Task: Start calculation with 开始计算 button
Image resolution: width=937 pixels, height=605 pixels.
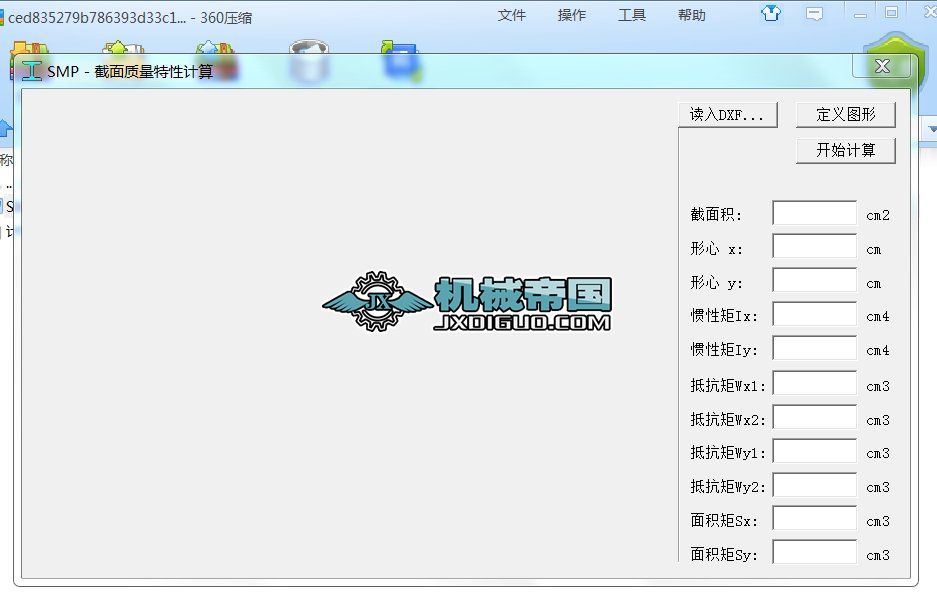Action: tap(845, 150)
